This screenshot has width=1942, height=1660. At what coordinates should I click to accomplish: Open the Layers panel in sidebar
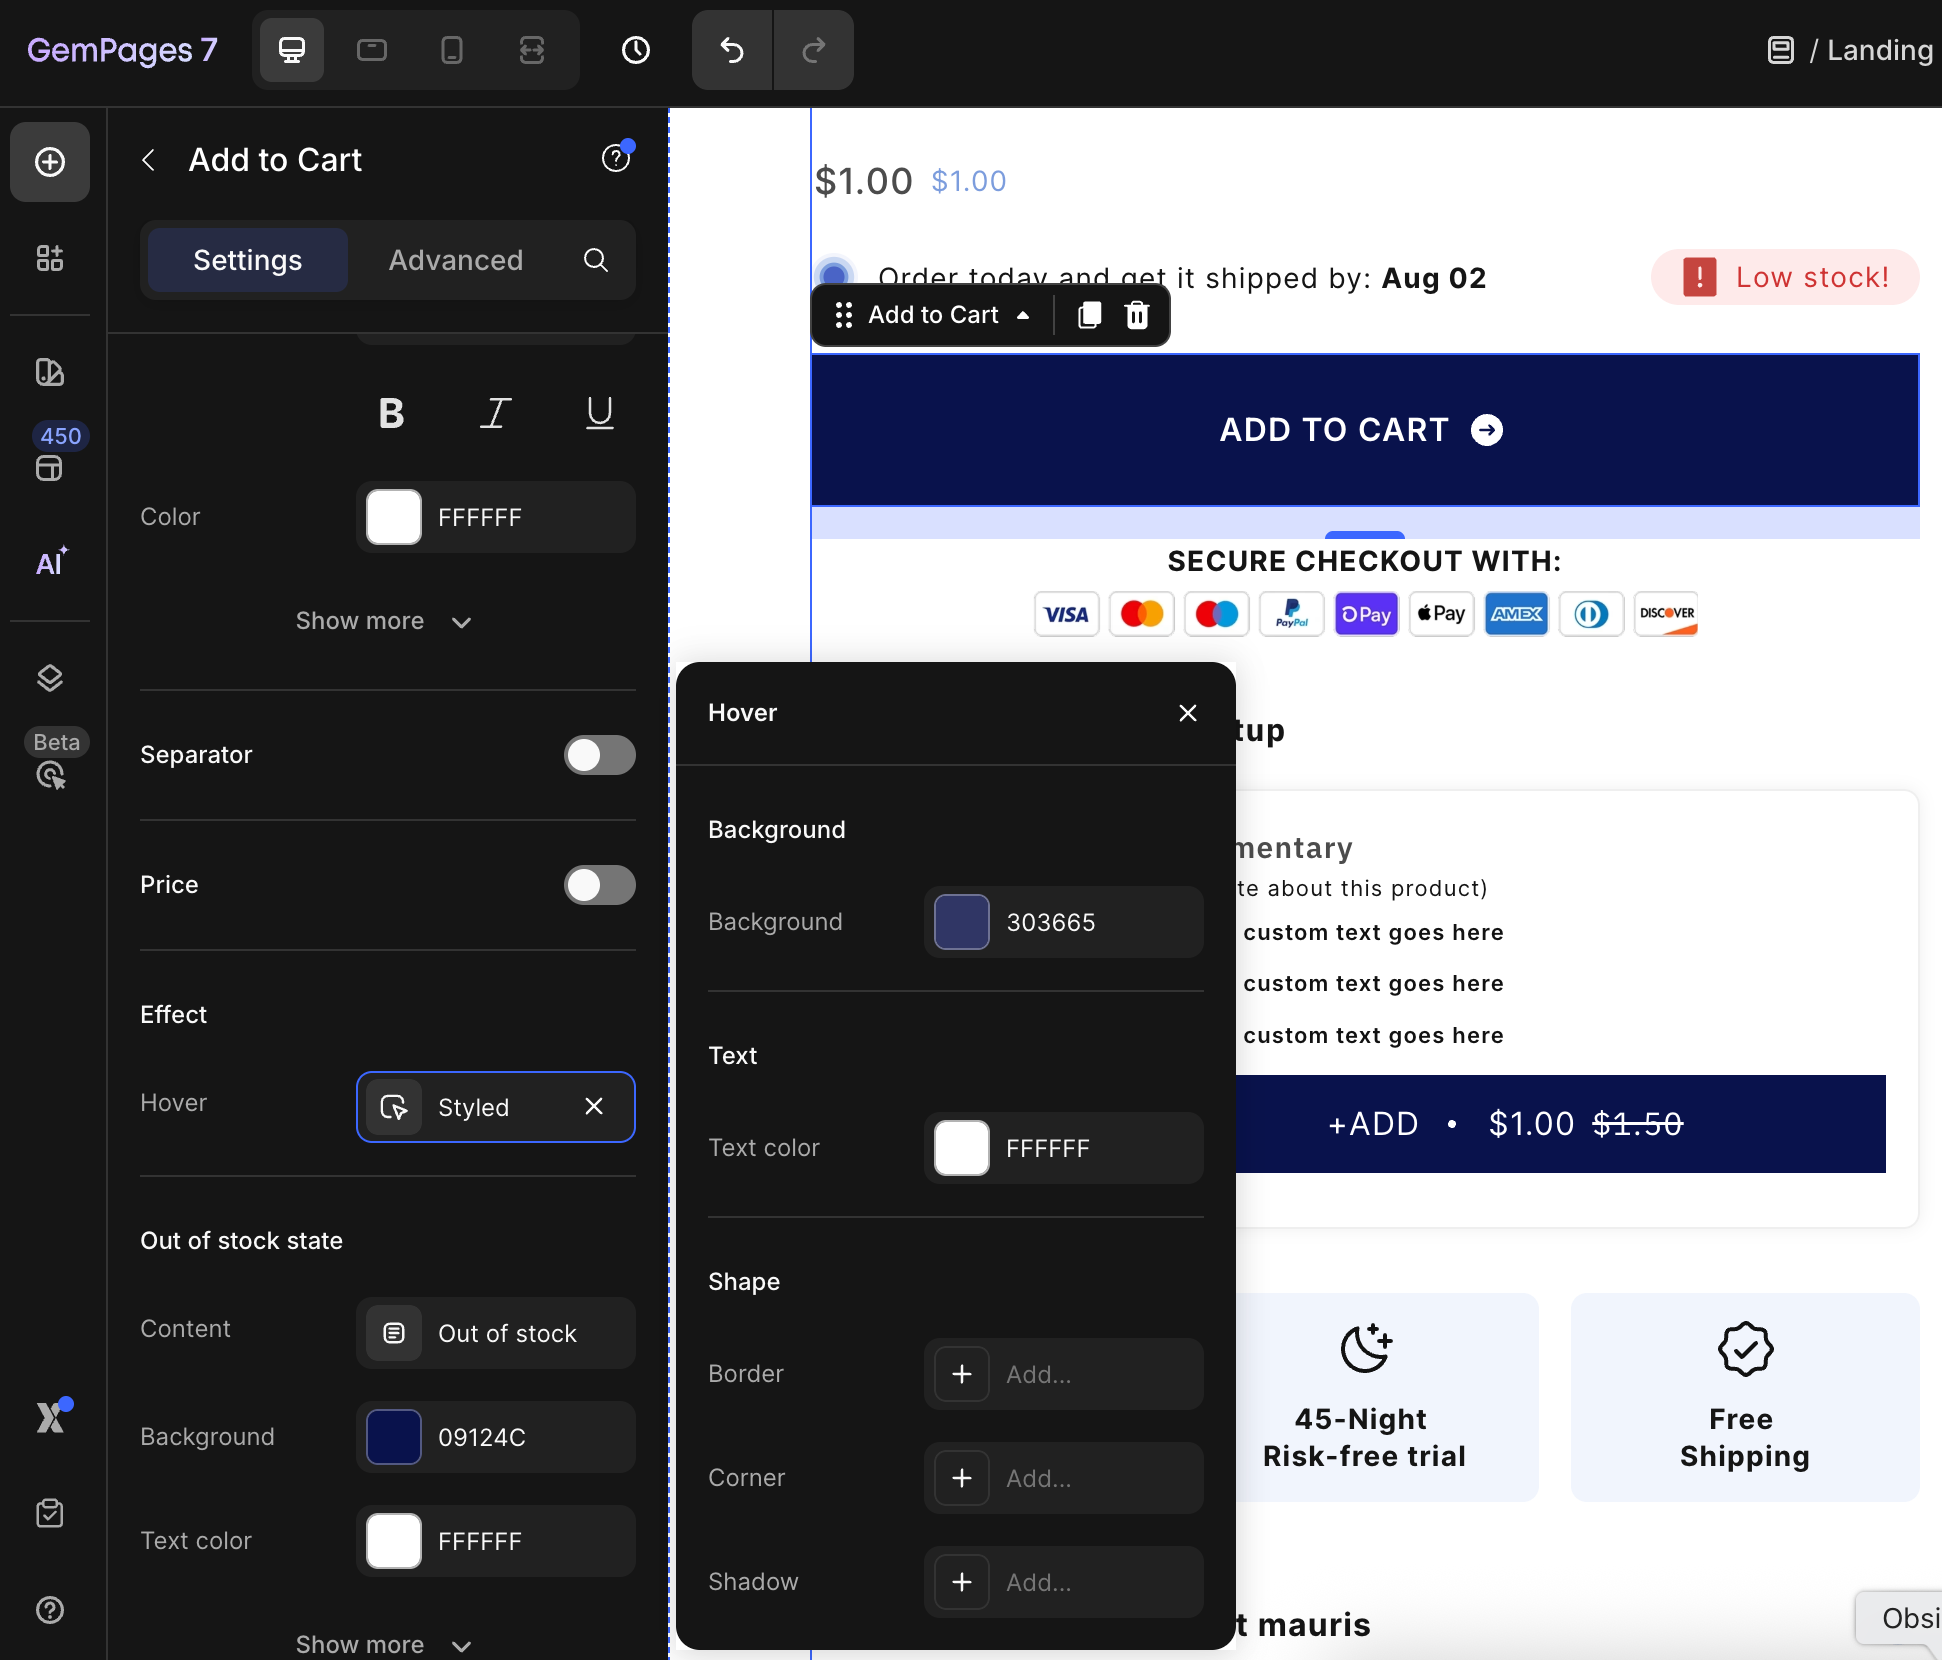point(50,678)
